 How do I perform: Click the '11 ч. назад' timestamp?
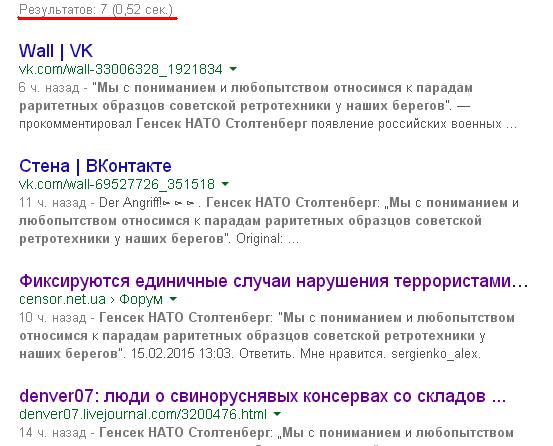[53, 203]
